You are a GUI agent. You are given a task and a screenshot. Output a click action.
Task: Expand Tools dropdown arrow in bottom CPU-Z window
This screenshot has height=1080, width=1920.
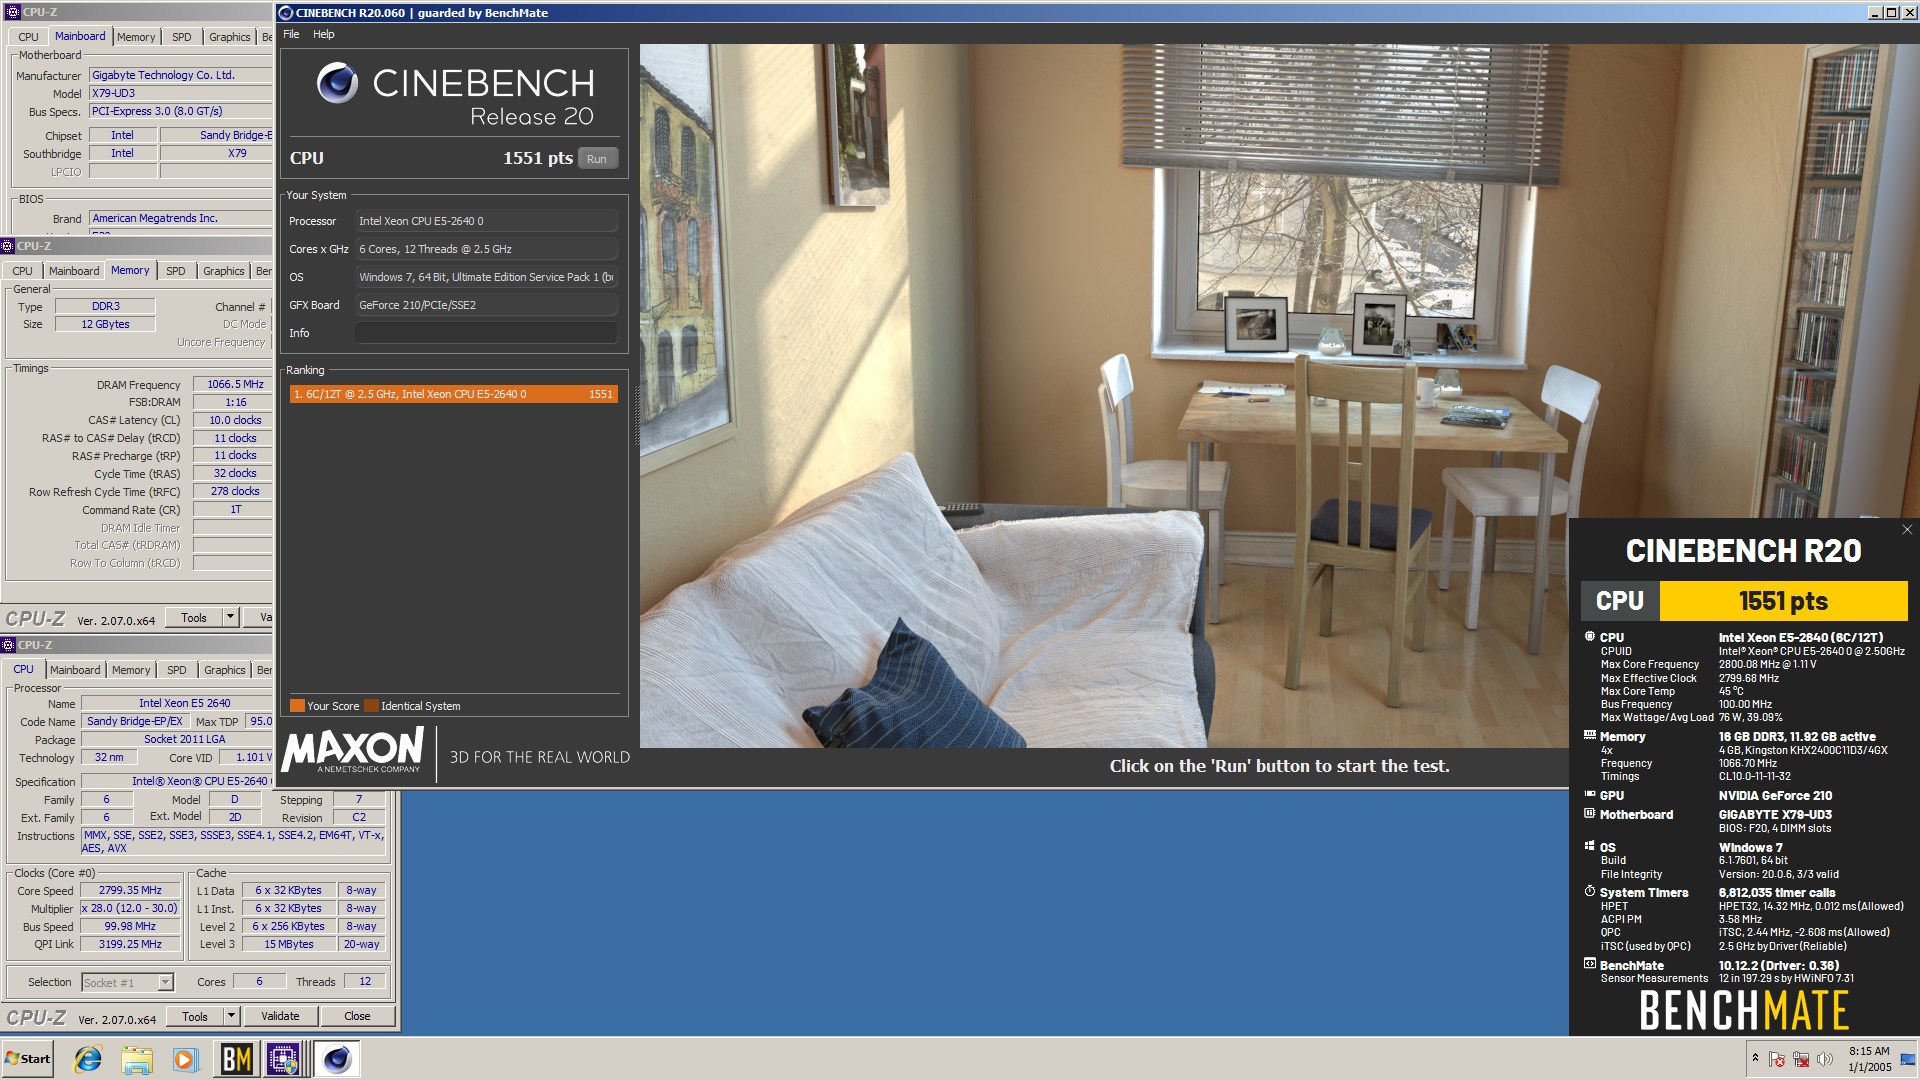tap(232, 1017)
